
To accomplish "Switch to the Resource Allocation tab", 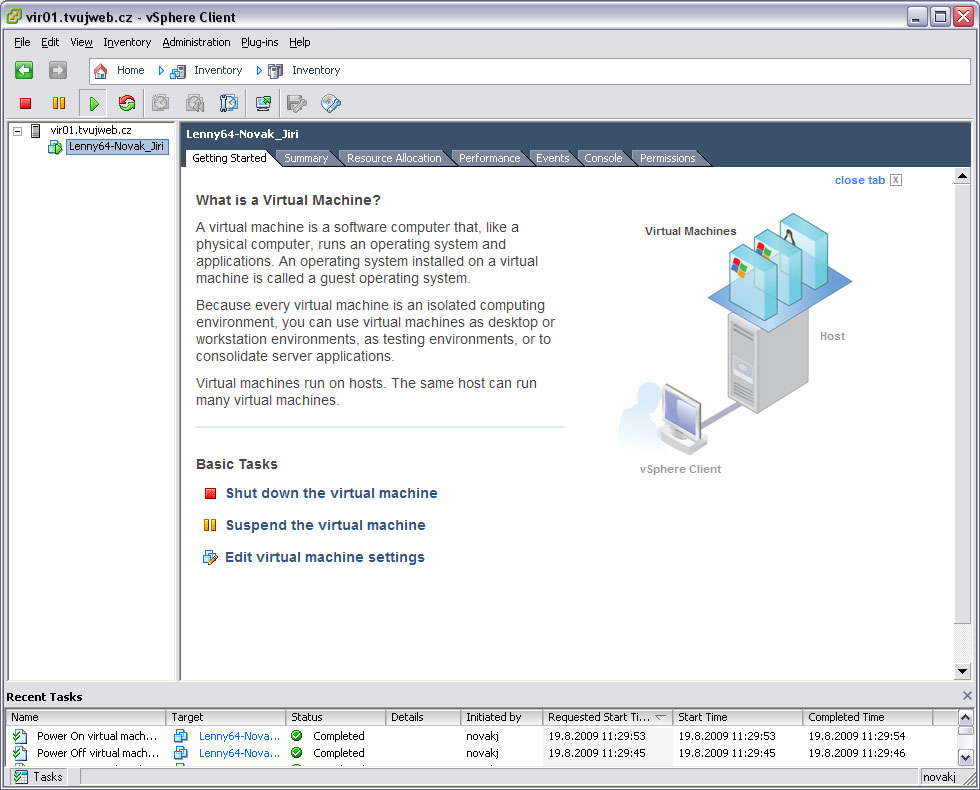I will (394, 158).
